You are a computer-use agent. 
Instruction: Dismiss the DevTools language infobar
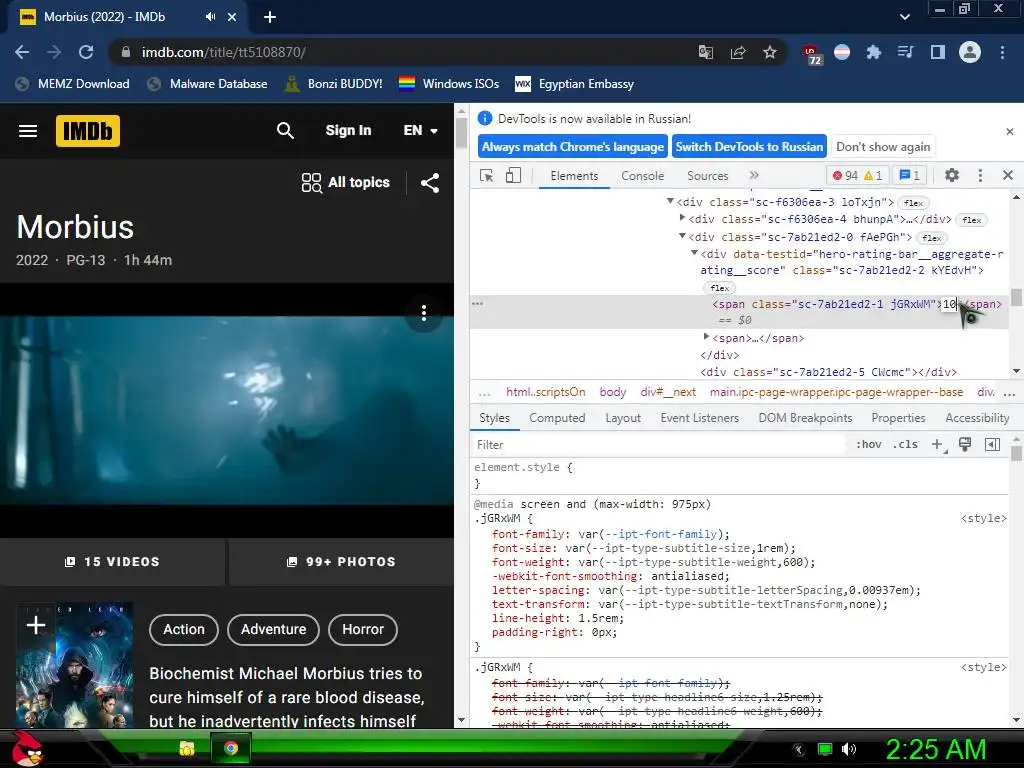coord(1010,132)
